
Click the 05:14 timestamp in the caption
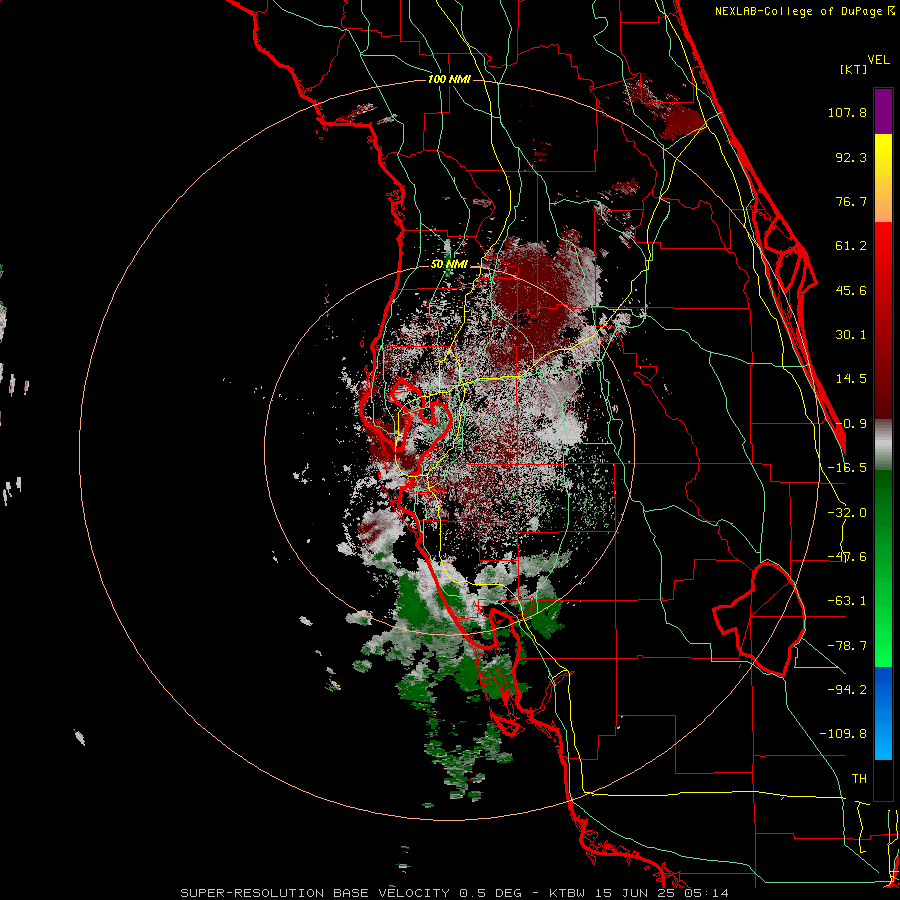[707, 893]
